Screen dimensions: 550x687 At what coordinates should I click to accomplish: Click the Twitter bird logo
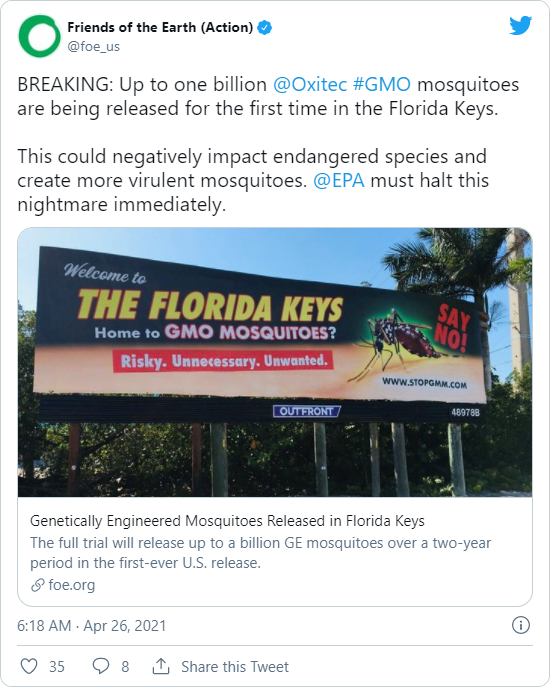tap(520, 25)
